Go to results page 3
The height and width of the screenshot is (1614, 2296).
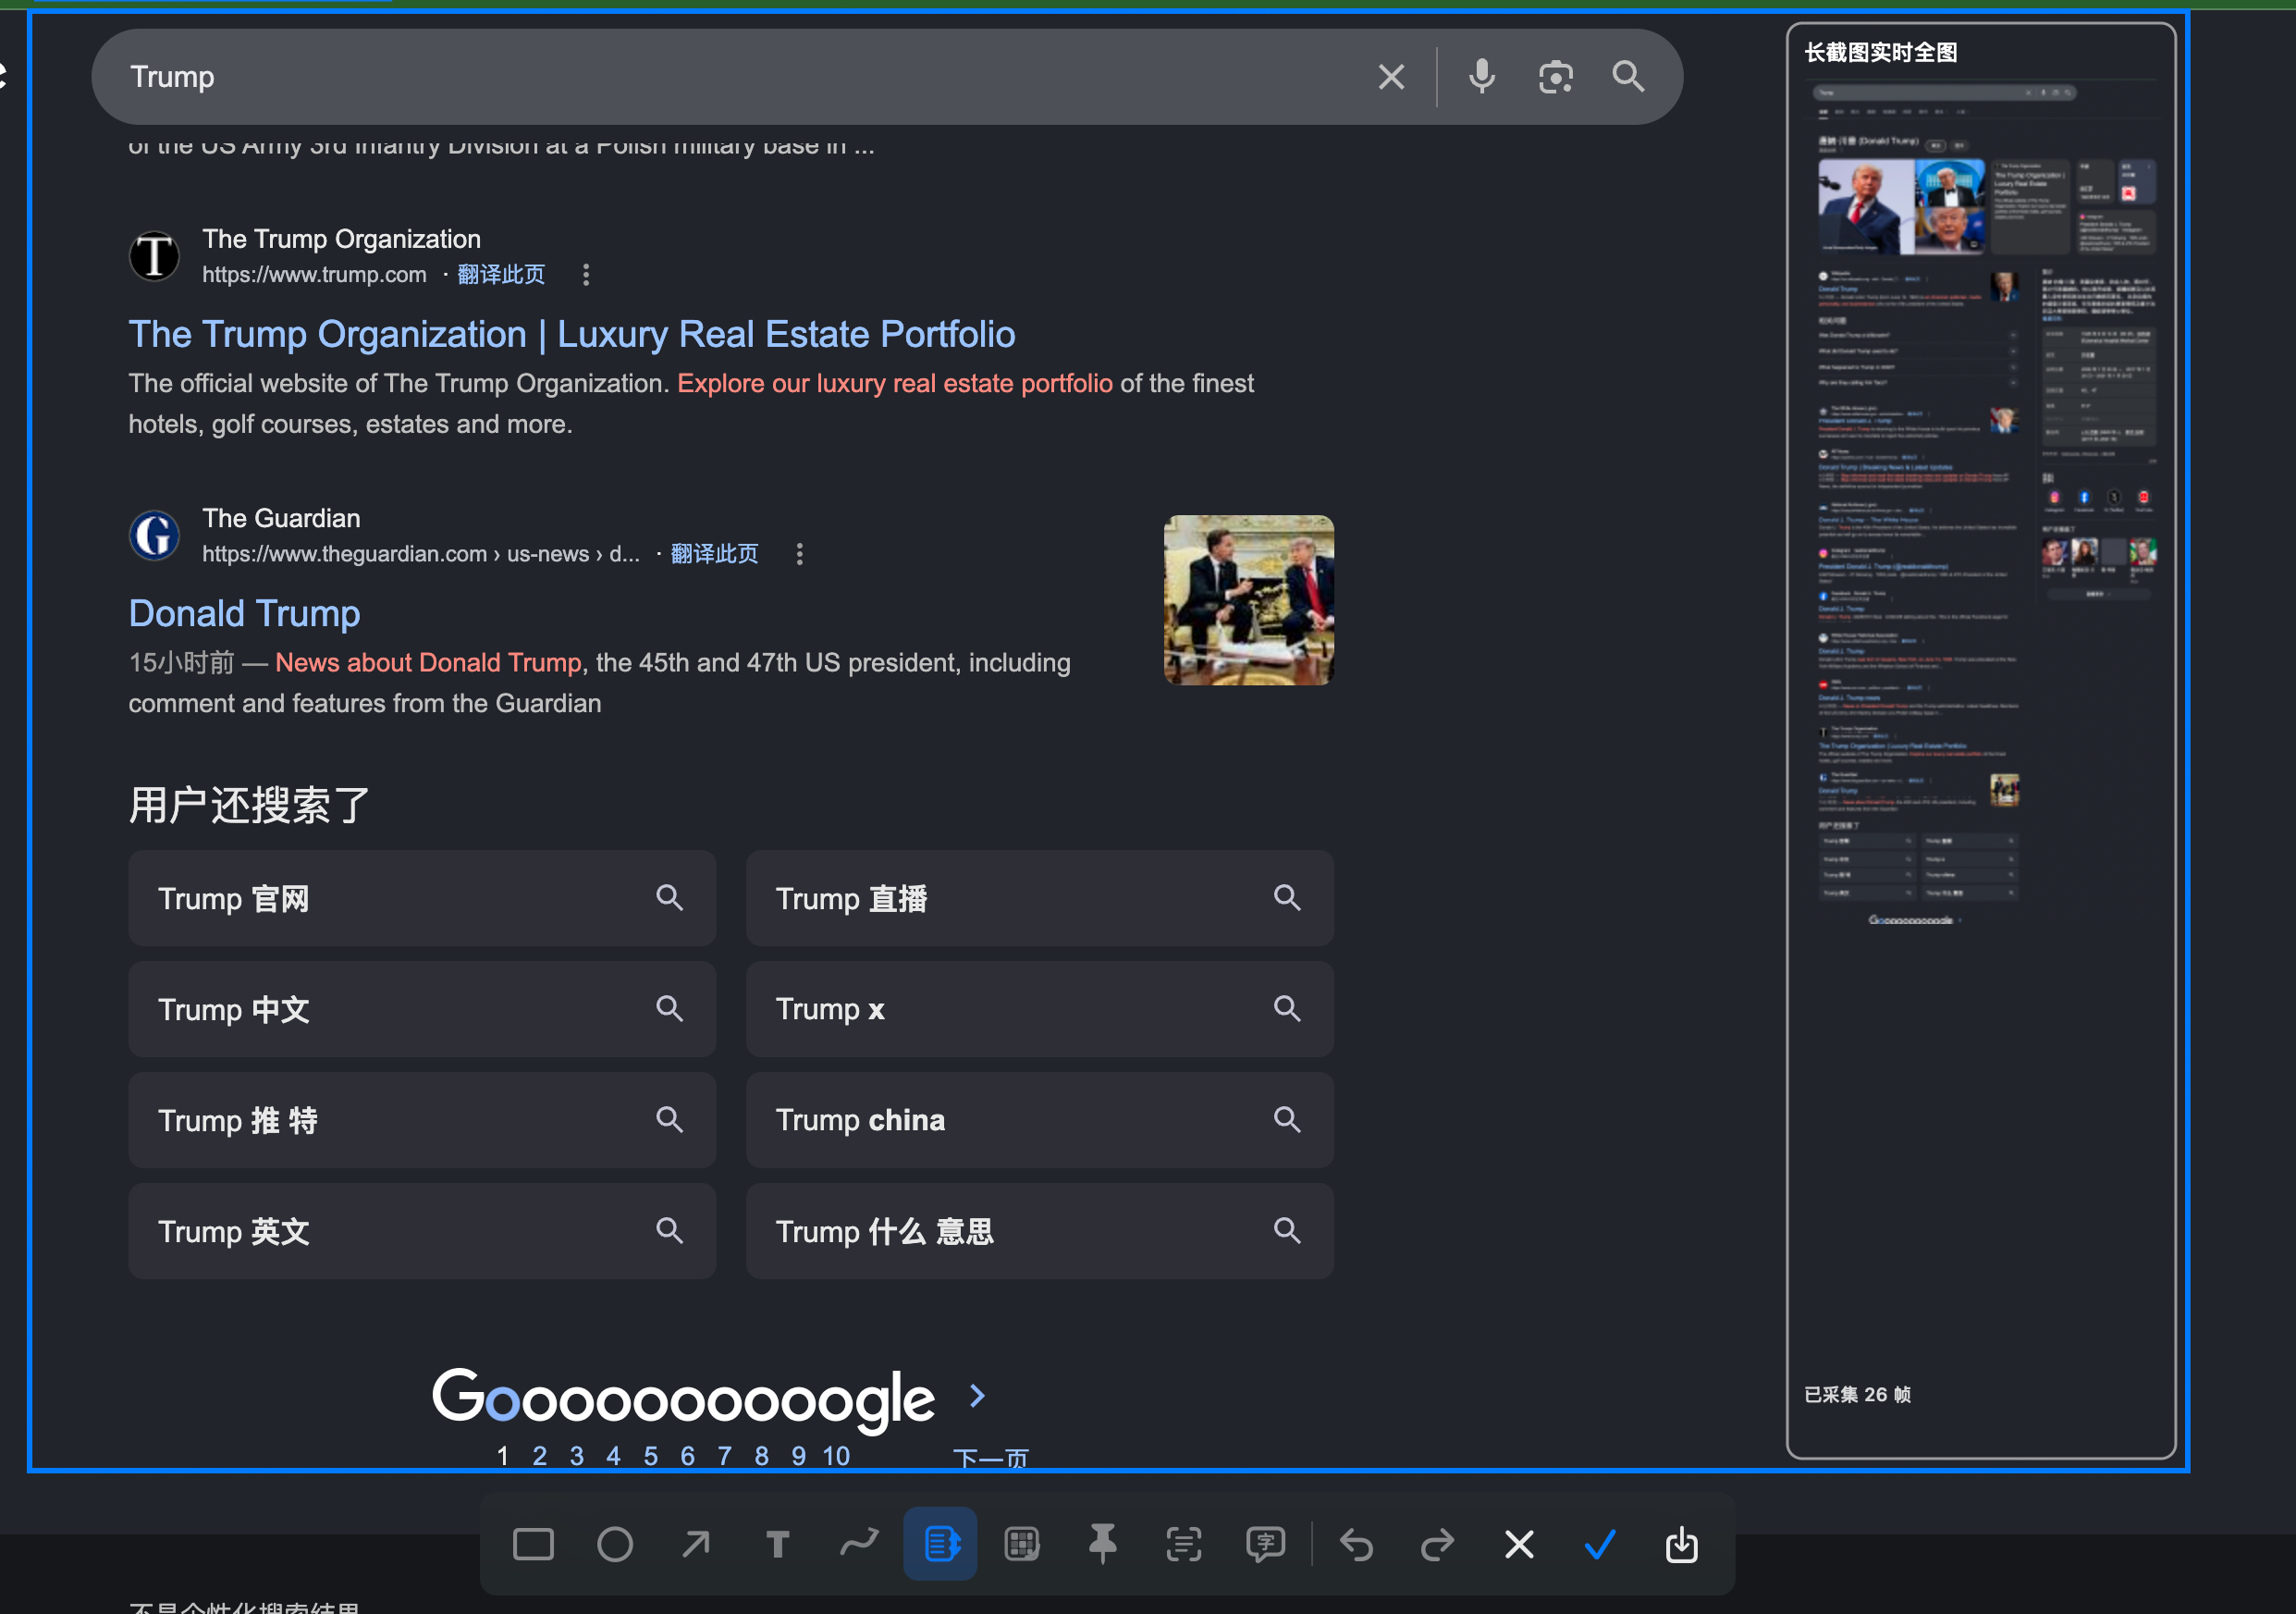click(x=577, y=1455)
